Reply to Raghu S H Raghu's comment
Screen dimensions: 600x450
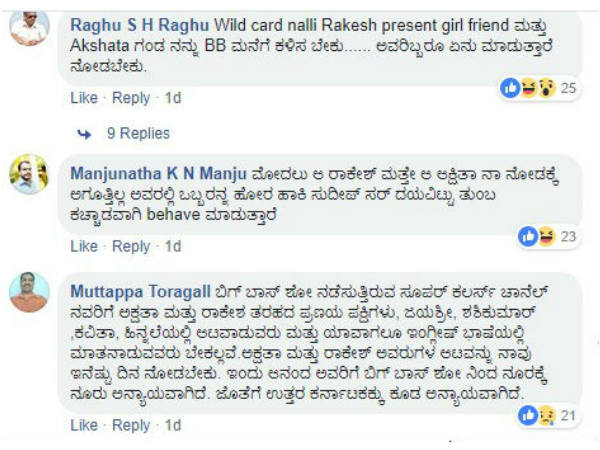(131, 98)
